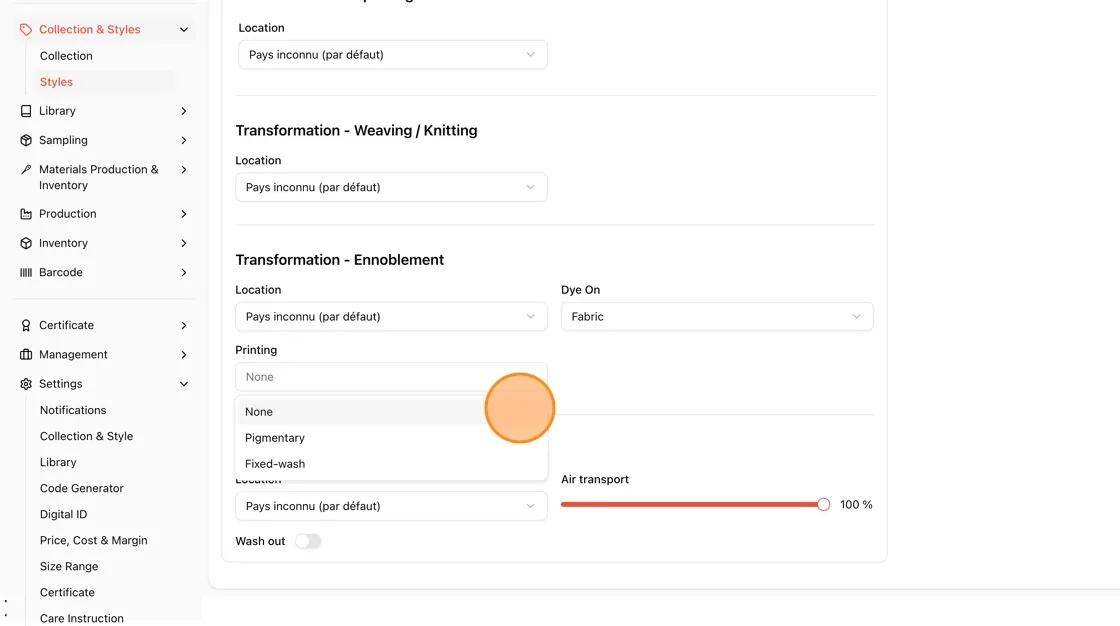Click the Barcode icon
This screenshot has height=626, width=1120.
pyautogui.click(x=26, y=272)
